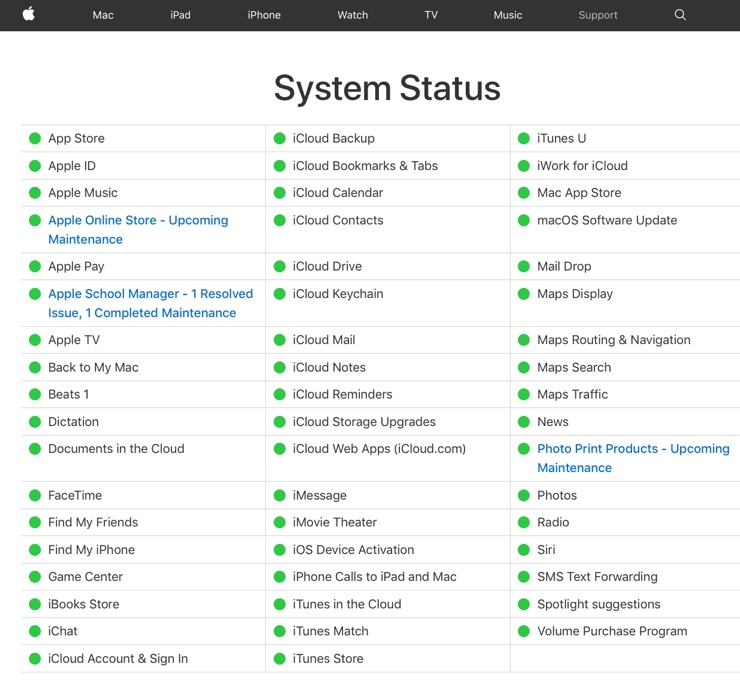Click green status dot beside Beats 1
The width and height of the screenshot is (740, 681).
(35, 394)
